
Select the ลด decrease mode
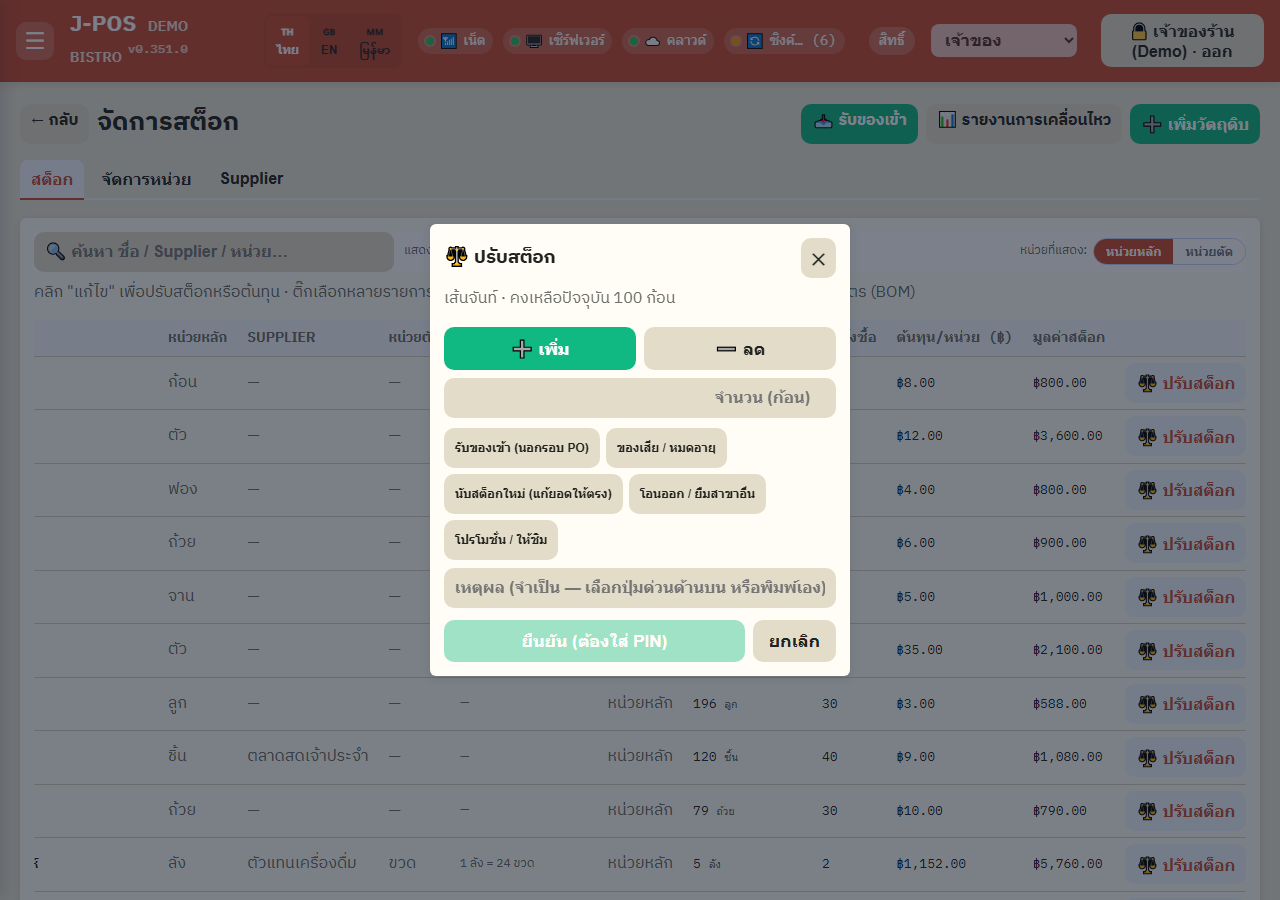pyautogui.click(x=740, y=349)
